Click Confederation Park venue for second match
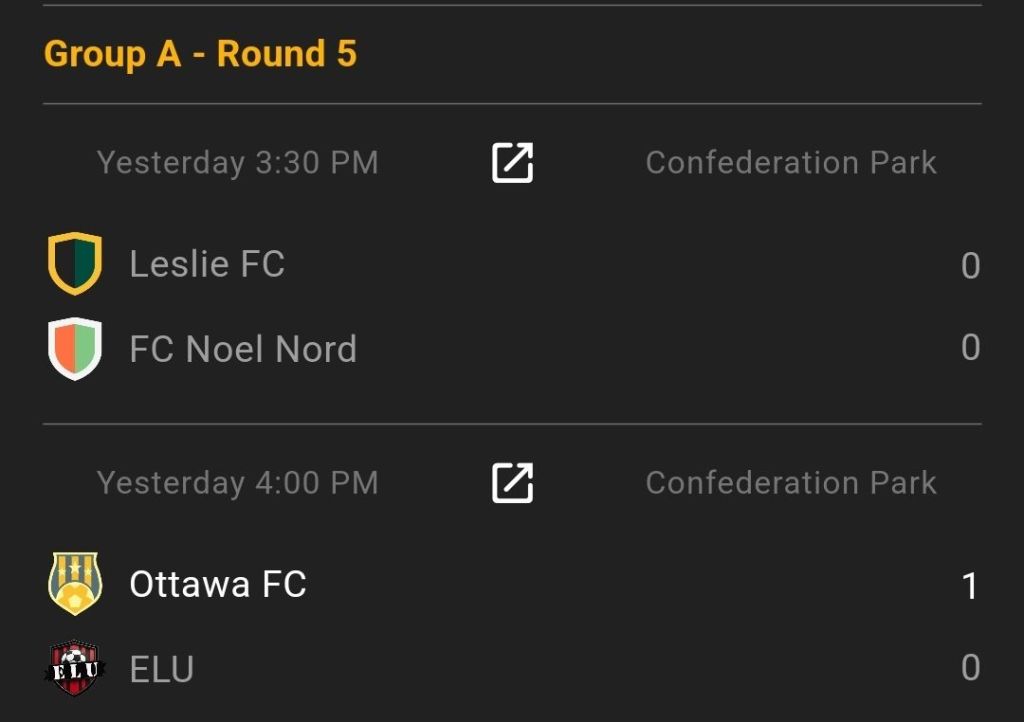 791,483
